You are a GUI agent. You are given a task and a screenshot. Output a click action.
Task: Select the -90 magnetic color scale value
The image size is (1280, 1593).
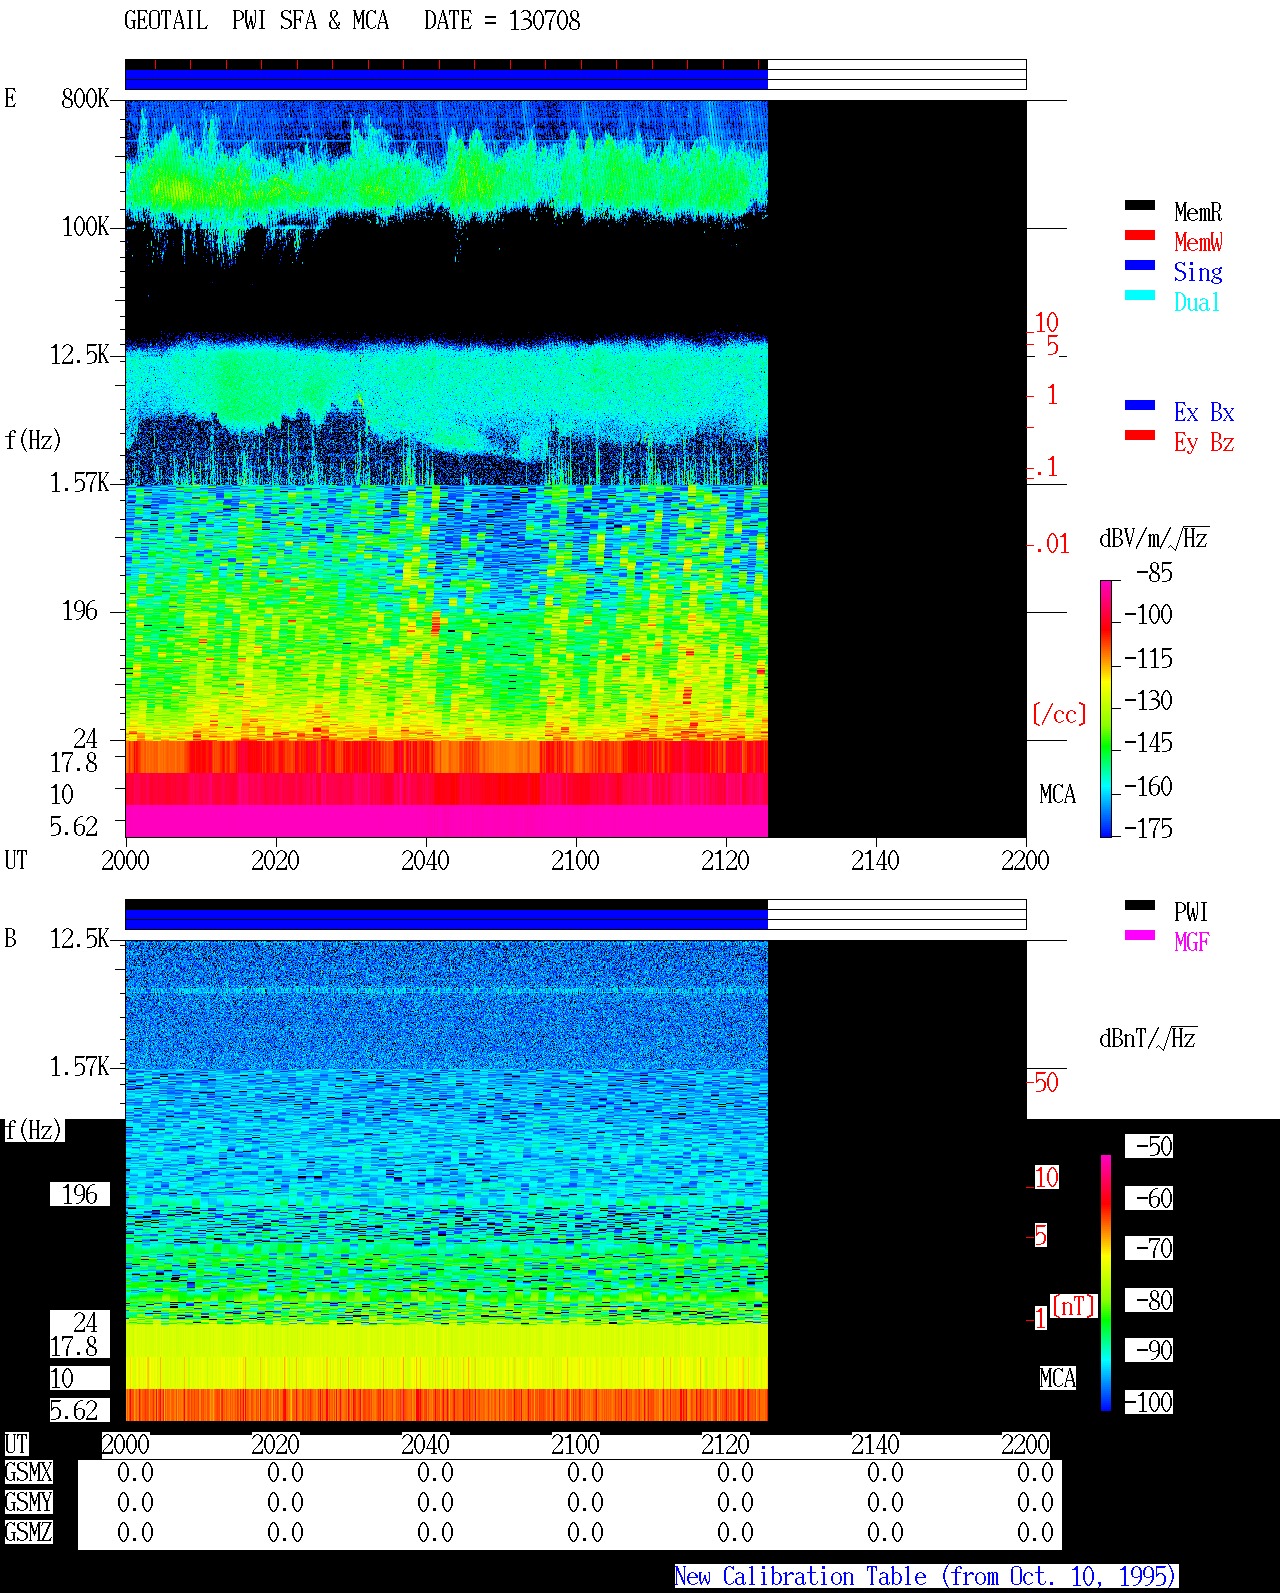click(x=1149, y=1350)
